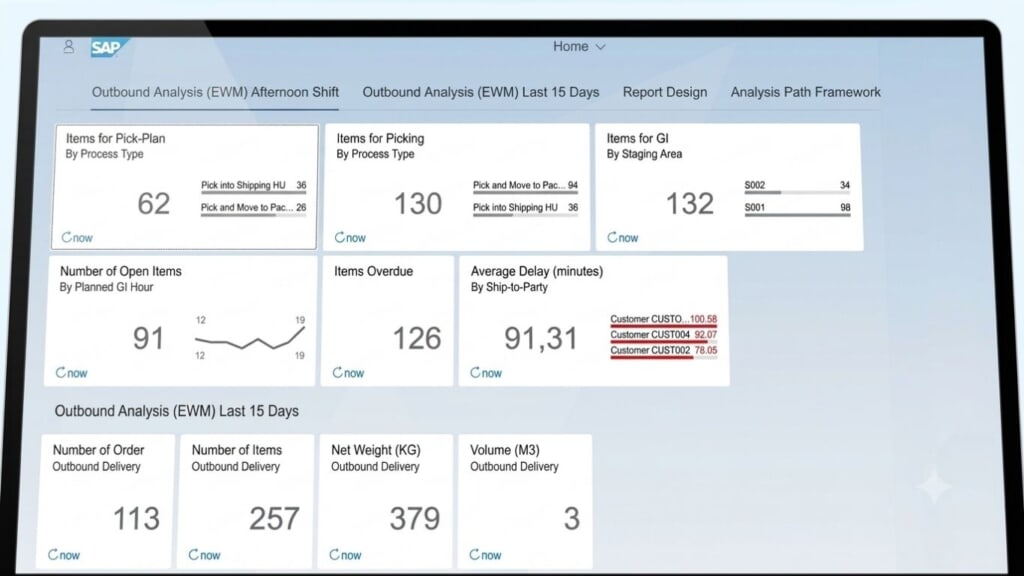Click the Volume (M3) value 3
The image size is (1024, 576).
571,519
